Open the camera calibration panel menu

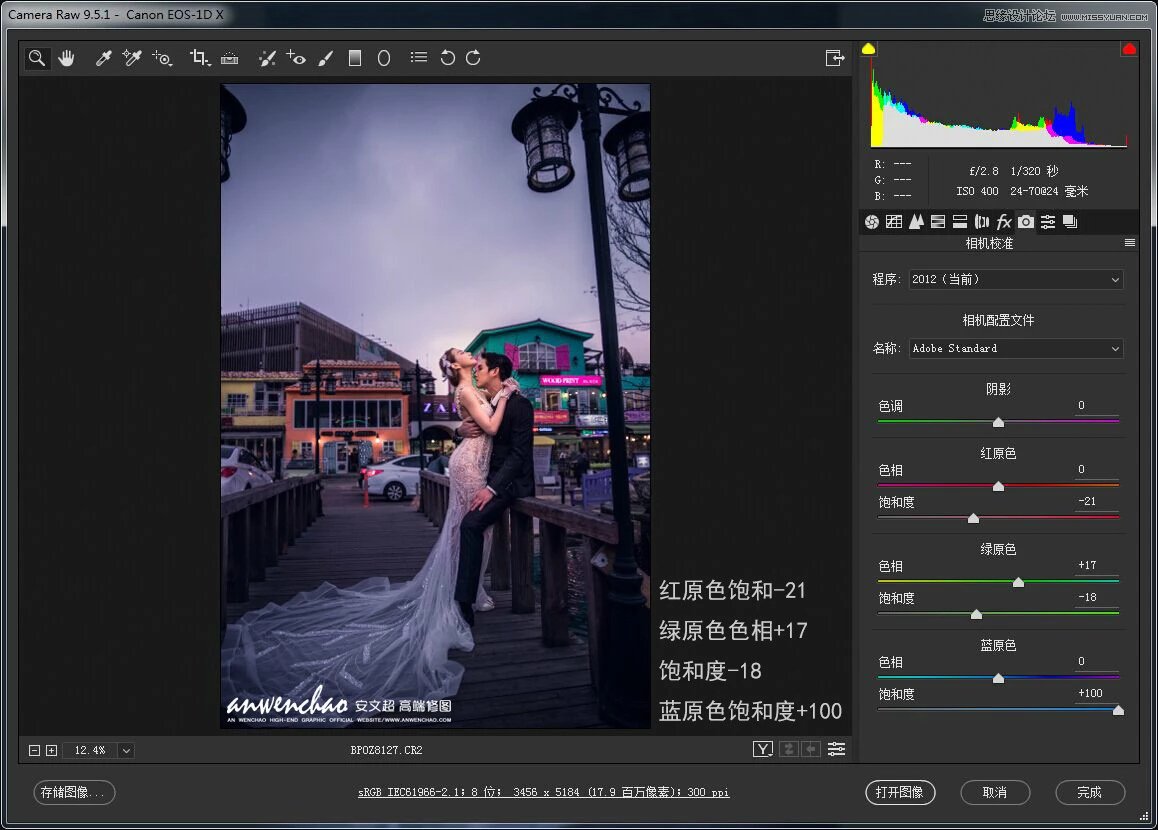click(1130, 243)
